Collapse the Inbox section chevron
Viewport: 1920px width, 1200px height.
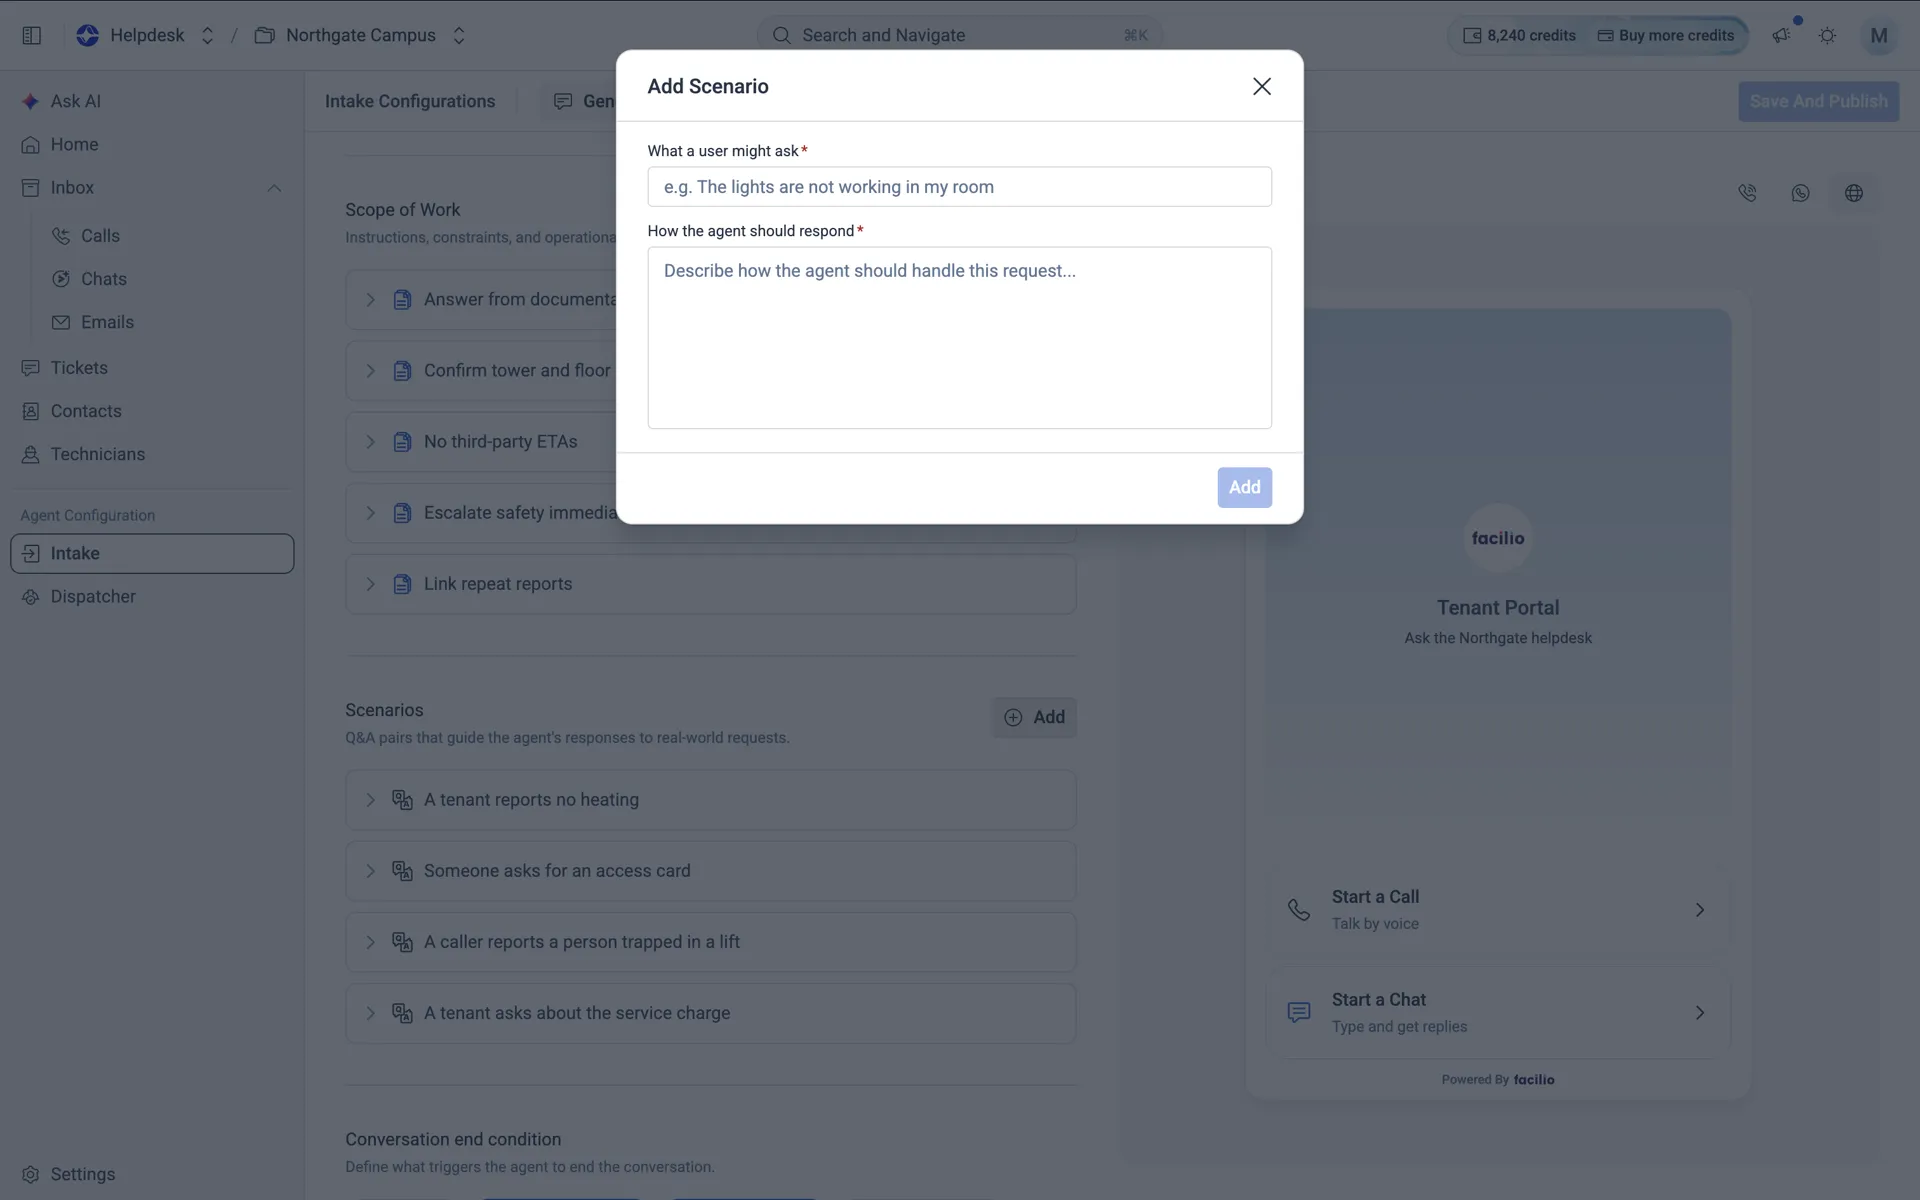pos(274,188)
